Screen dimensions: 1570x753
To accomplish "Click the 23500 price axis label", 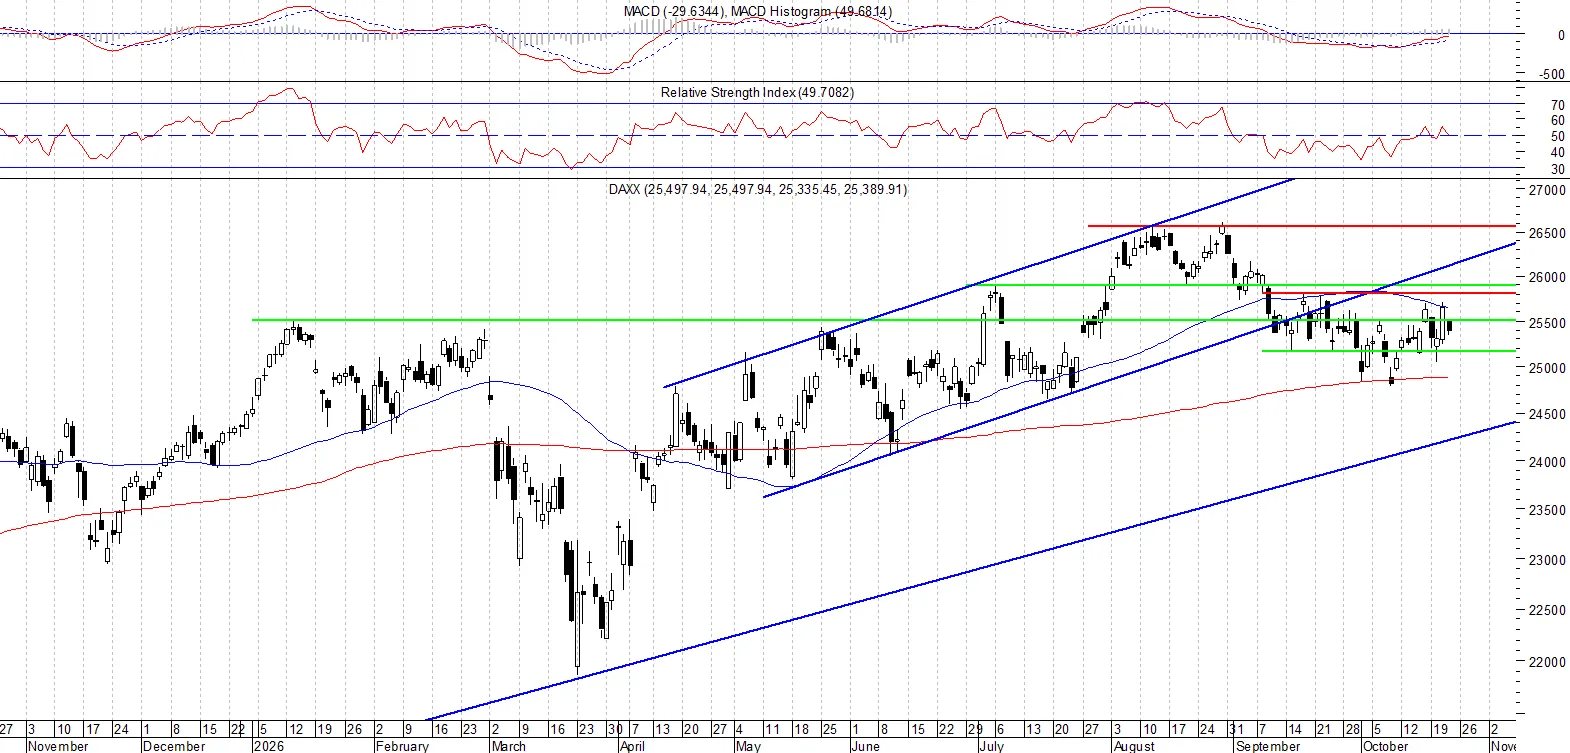I will 1546,510.
